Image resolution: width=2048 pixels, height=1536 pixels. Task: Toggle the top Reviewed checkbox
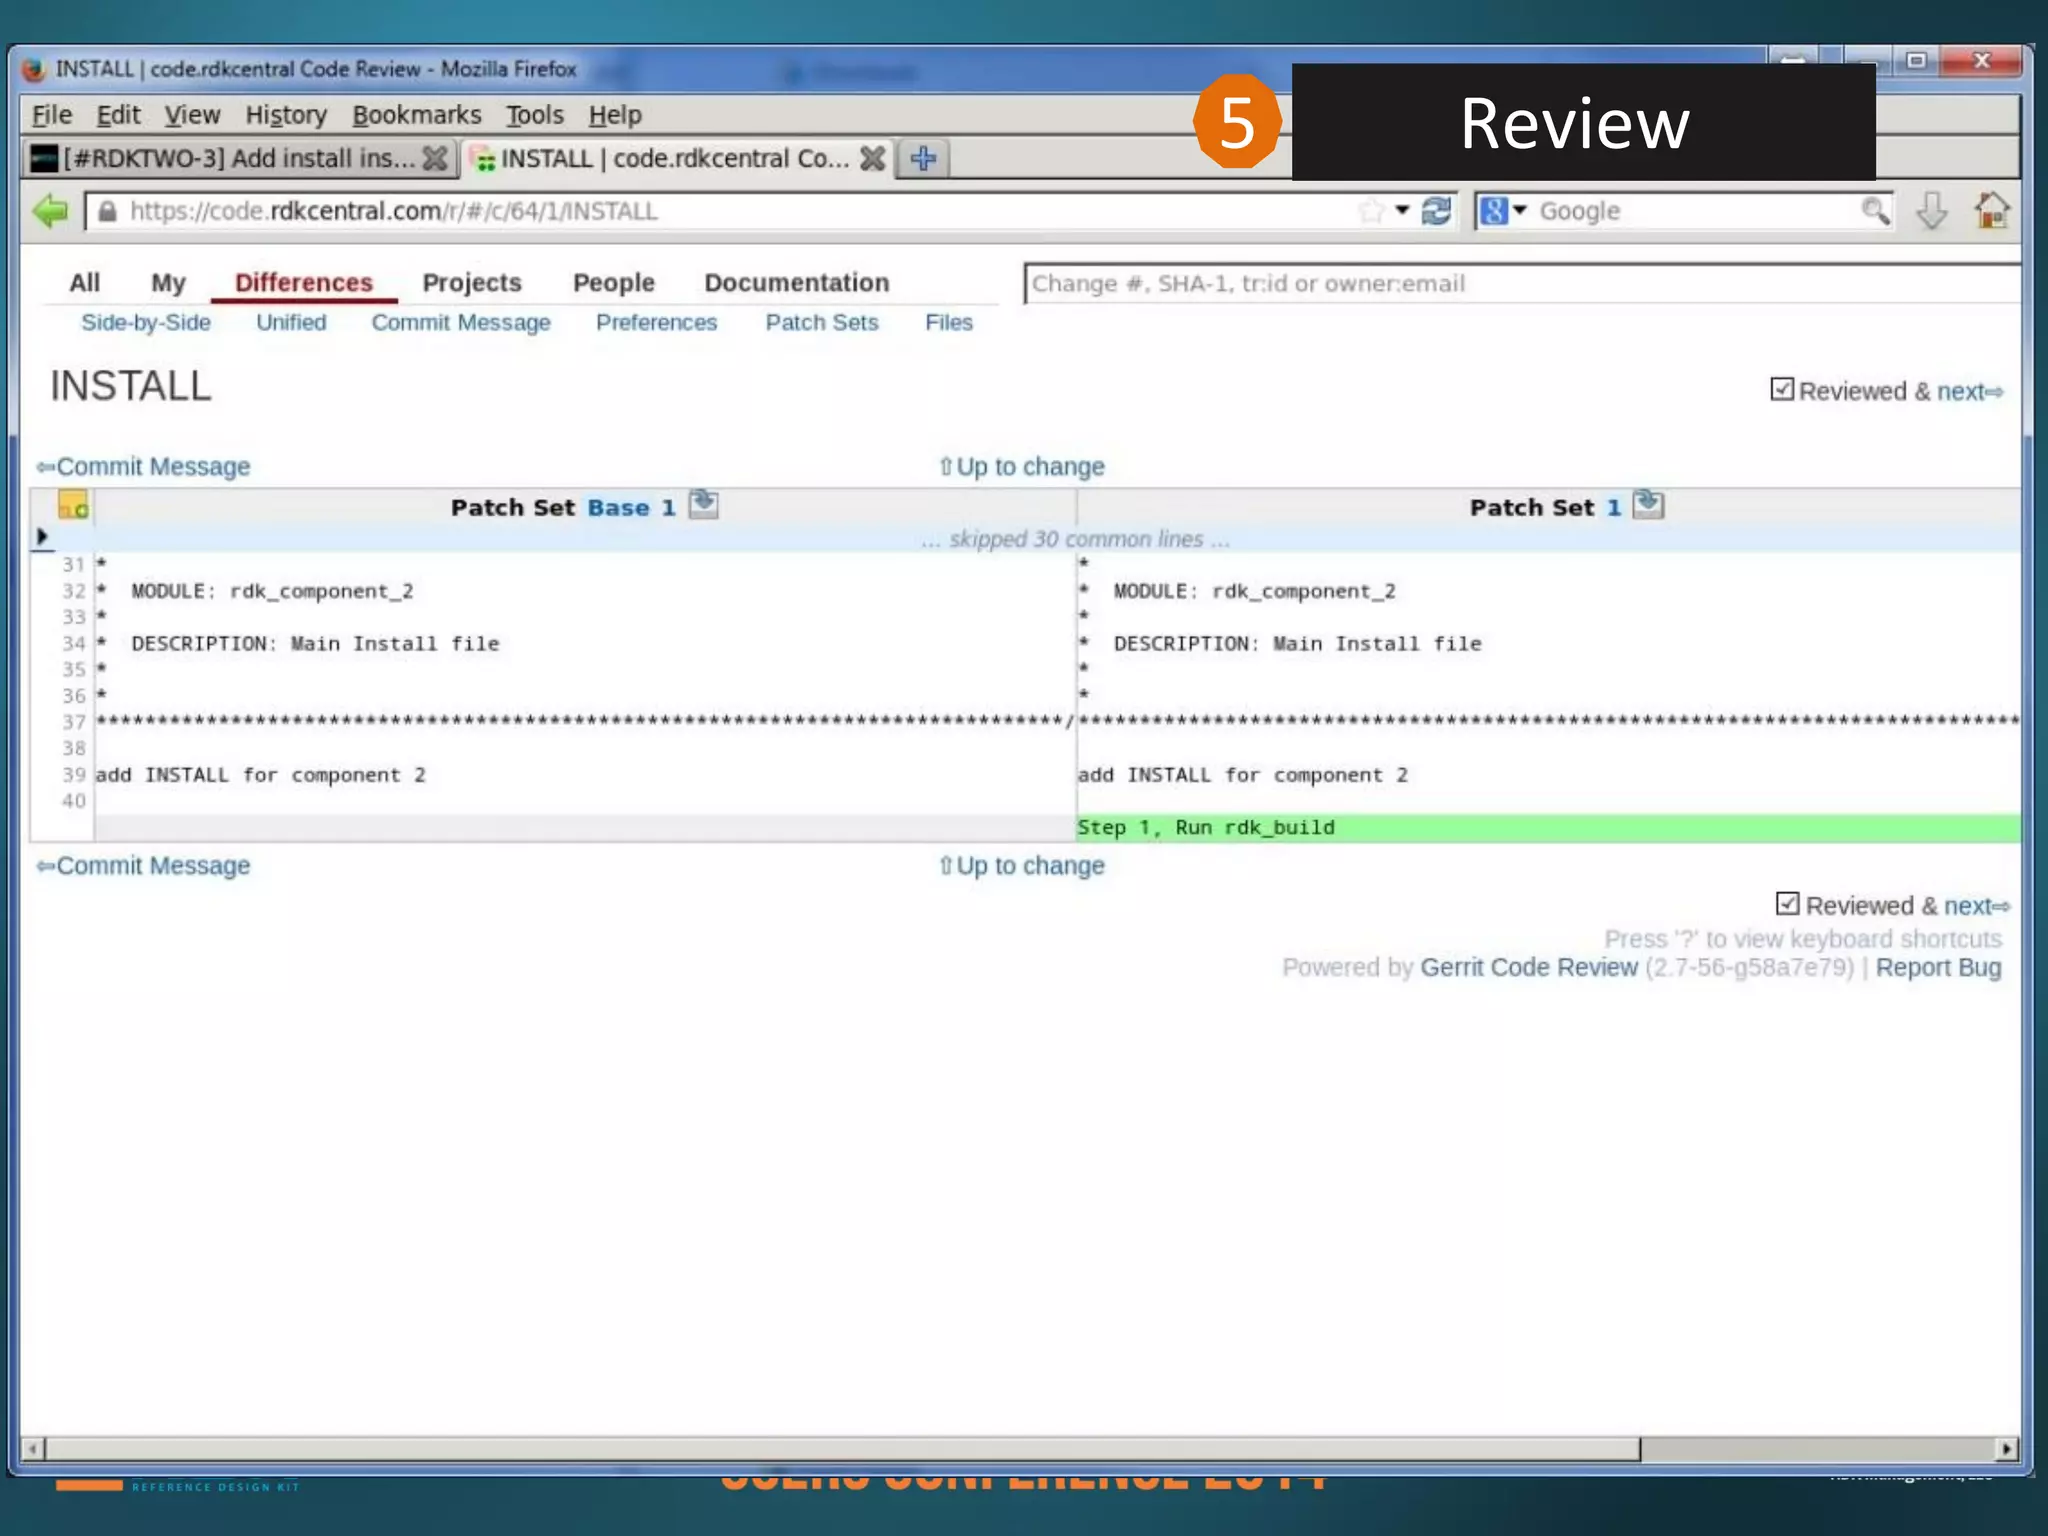point(1782,389)
